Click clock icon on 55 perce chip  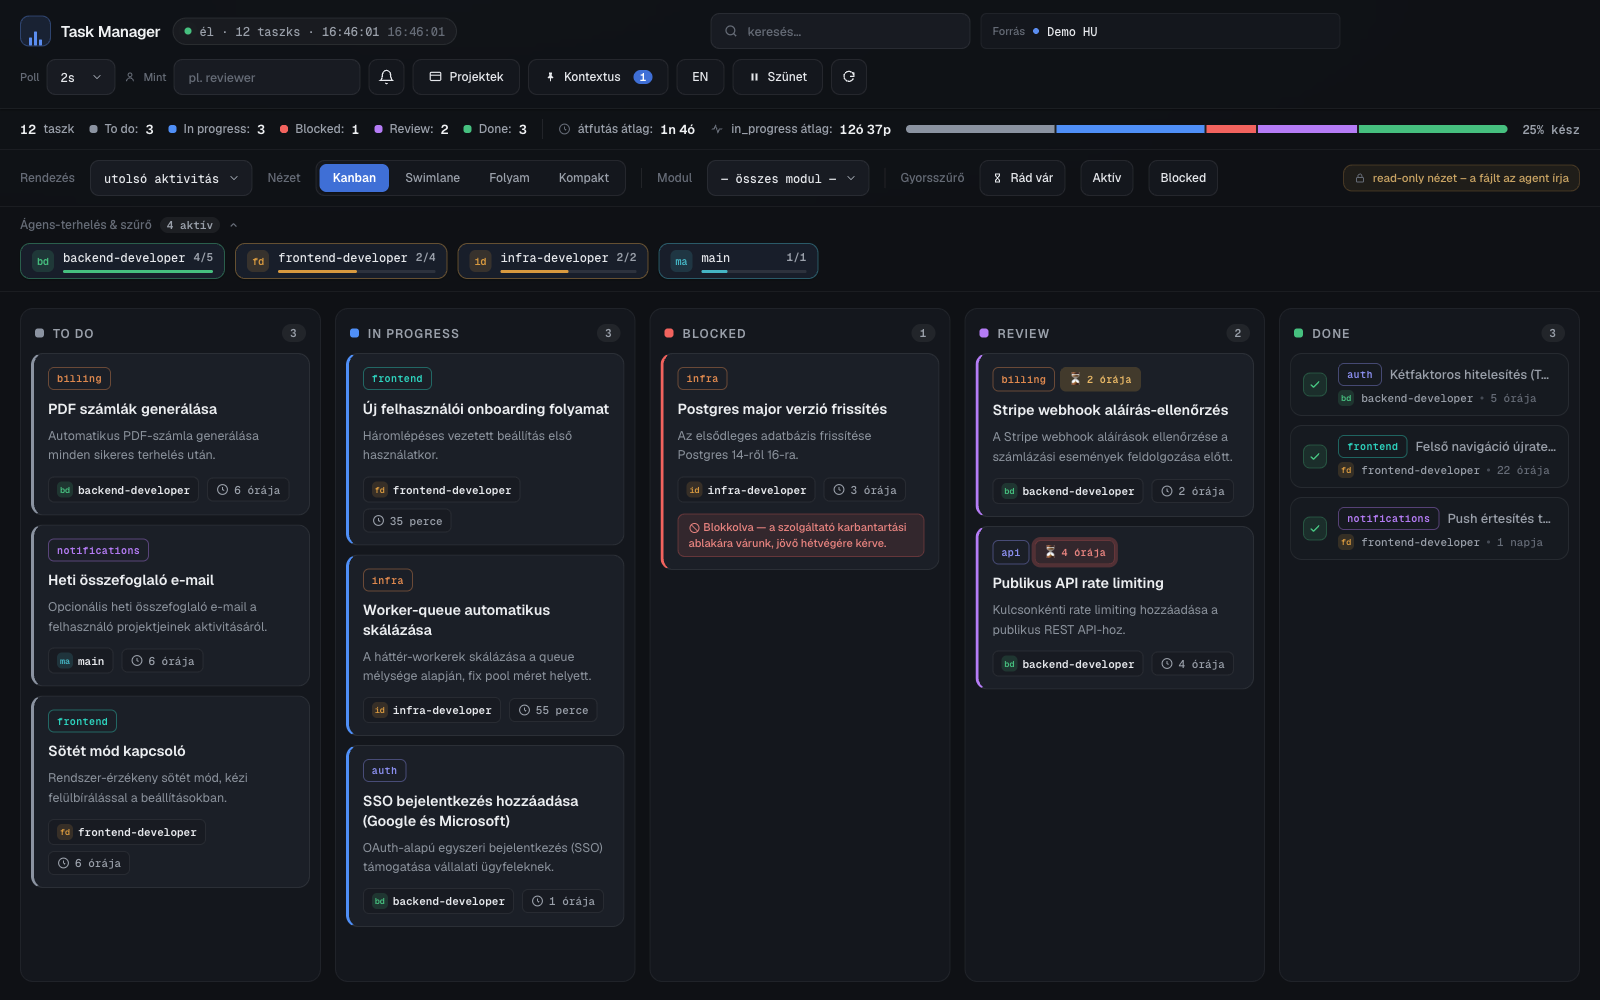point(524,710)
